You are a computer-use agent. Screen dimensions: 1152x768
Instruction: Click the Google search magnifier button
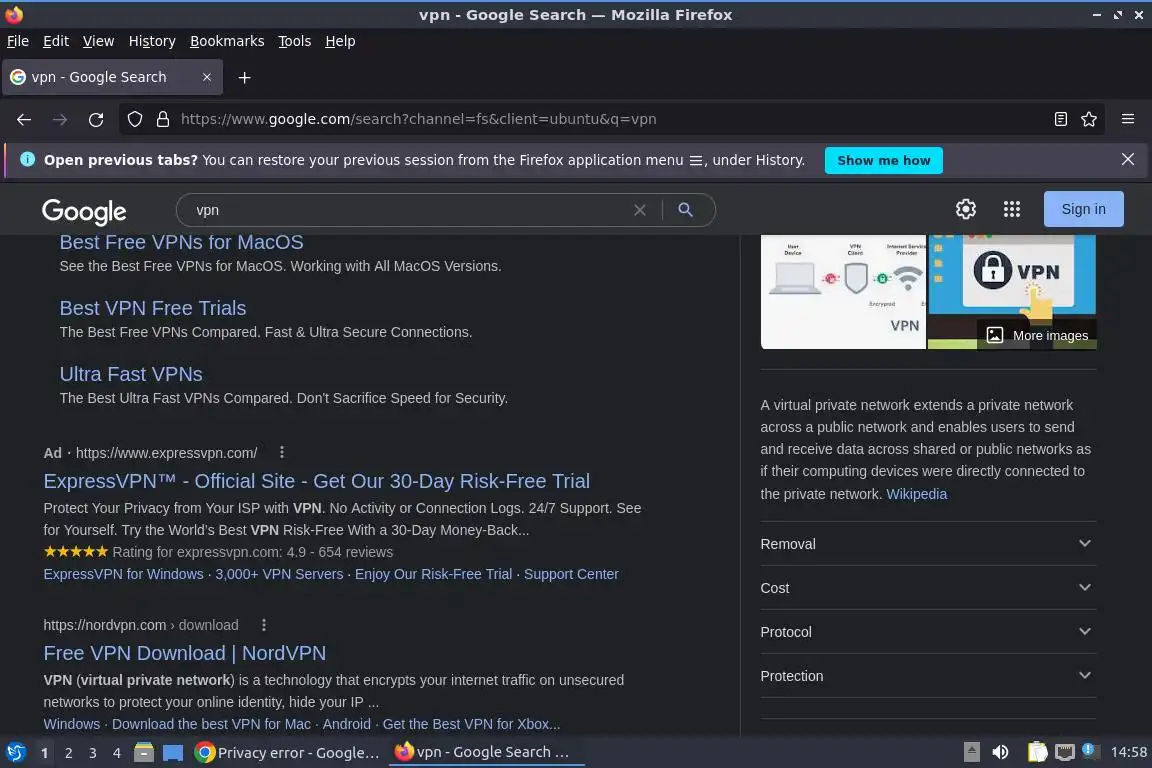click(x=685, y=210)
